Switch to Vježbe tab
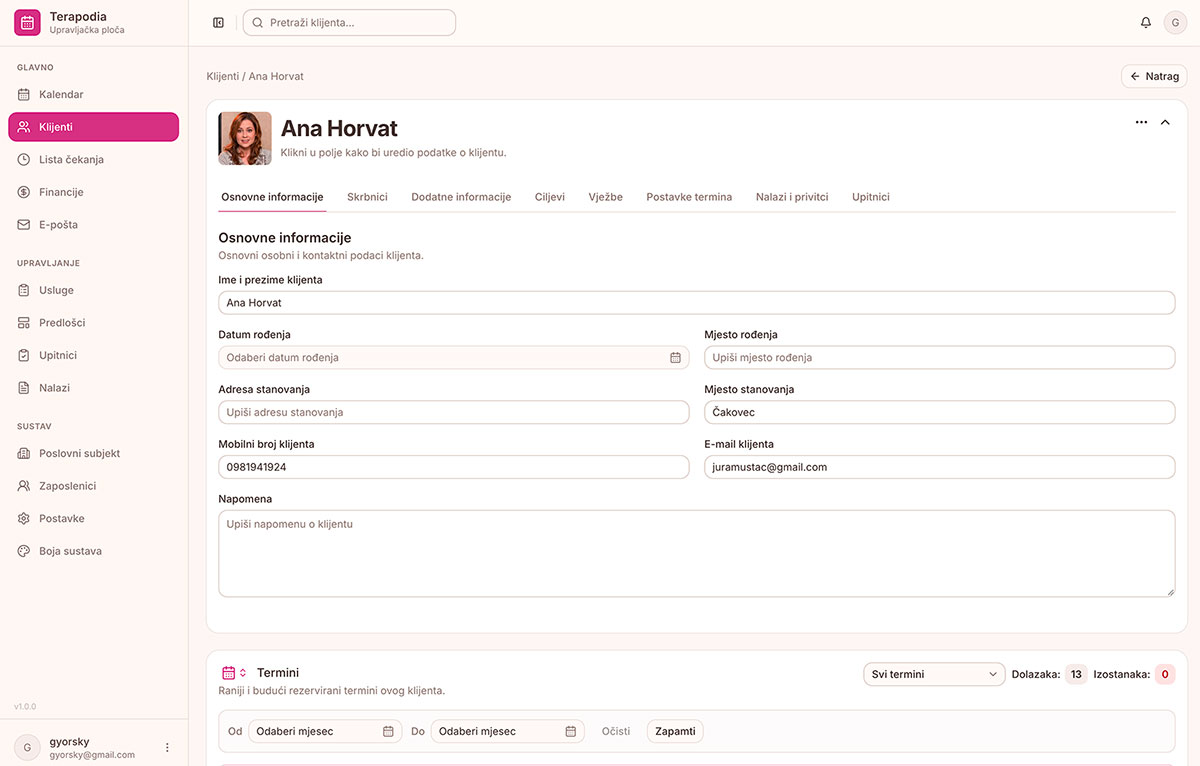The height and width of the screenshot is (766, 1200). click(605, 197)
